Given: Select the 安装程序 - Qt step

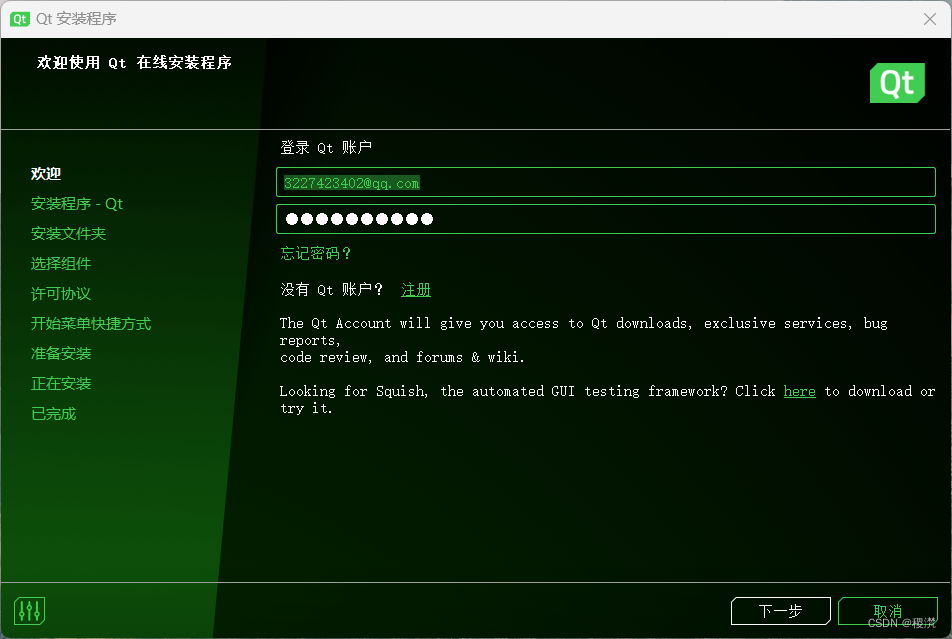Looking at the screenshot, I should click(x=76, y=203).
